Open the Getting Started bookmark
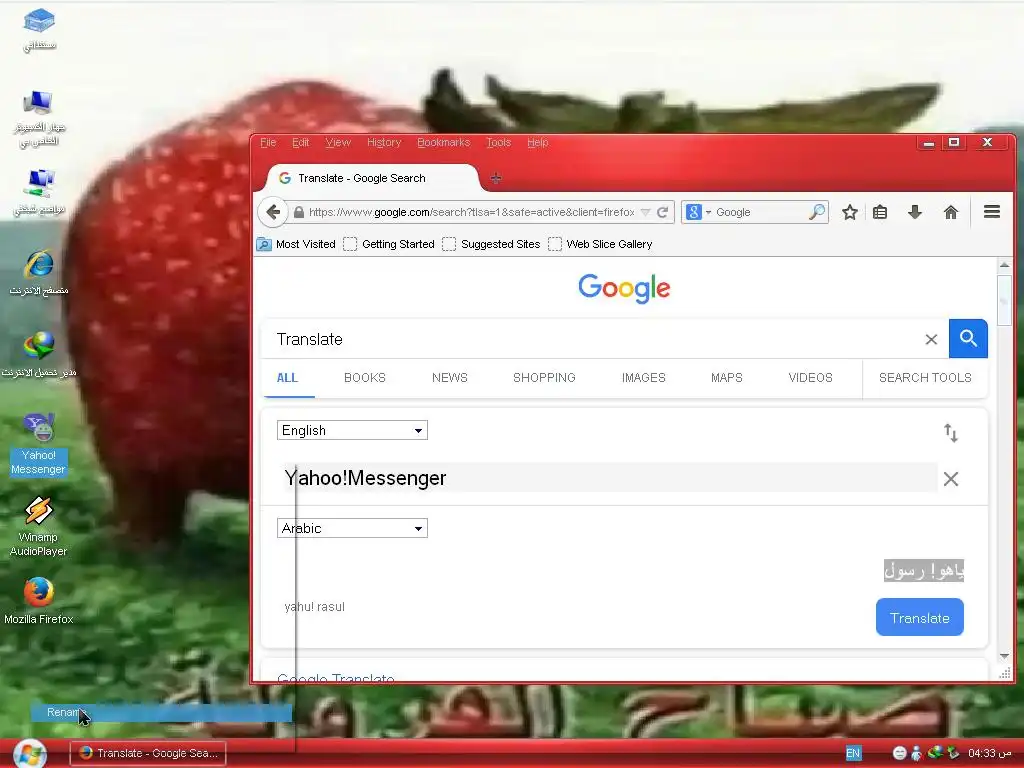Screen dimensions: 1024x768 [389, 244]
